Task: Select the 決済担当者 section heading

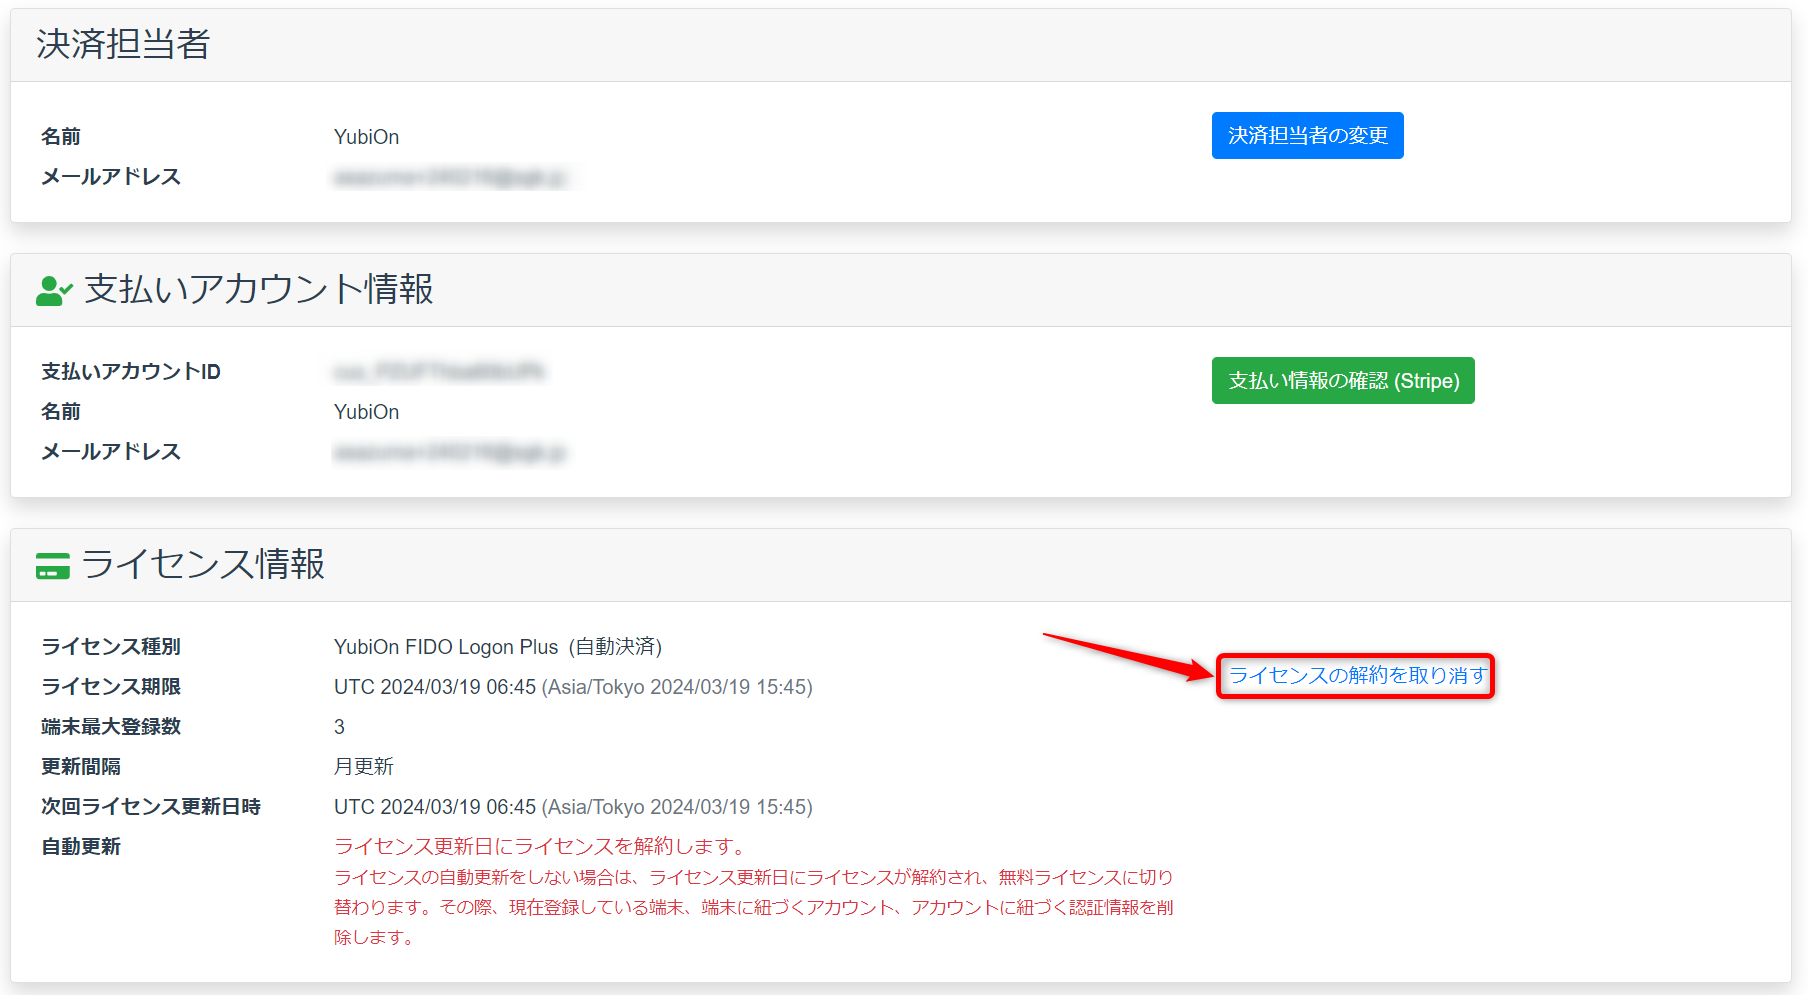Action: [x=123, y=45]
